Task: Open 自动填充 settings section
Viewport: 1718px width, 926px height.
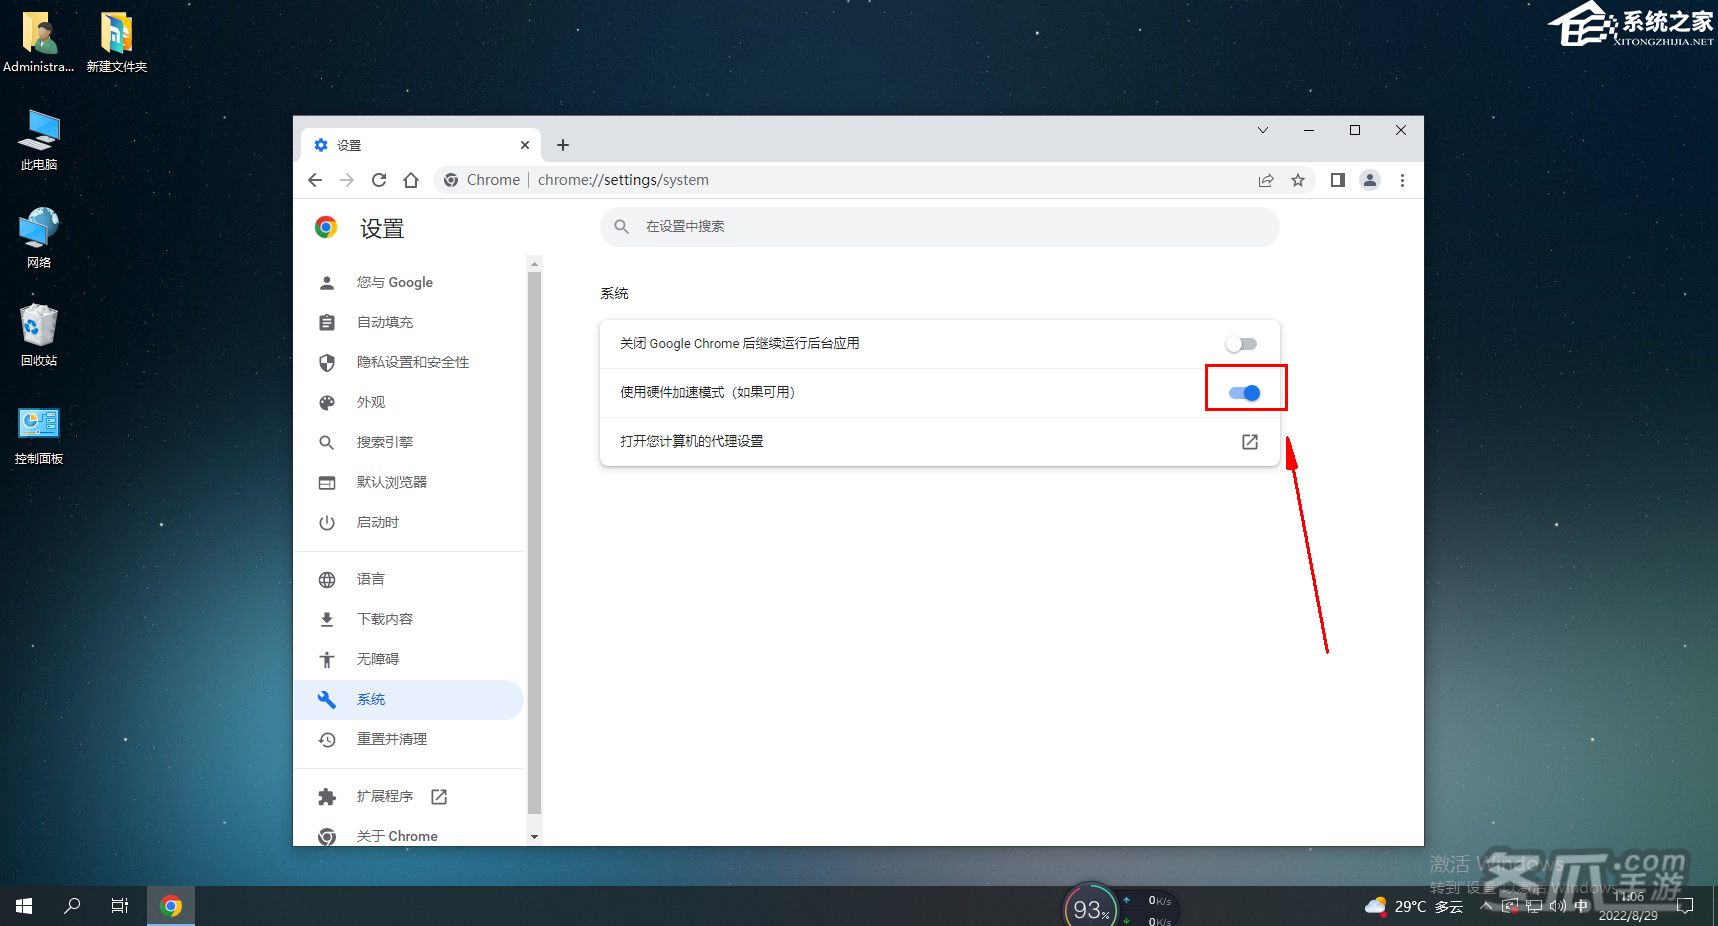Action: 409,322
